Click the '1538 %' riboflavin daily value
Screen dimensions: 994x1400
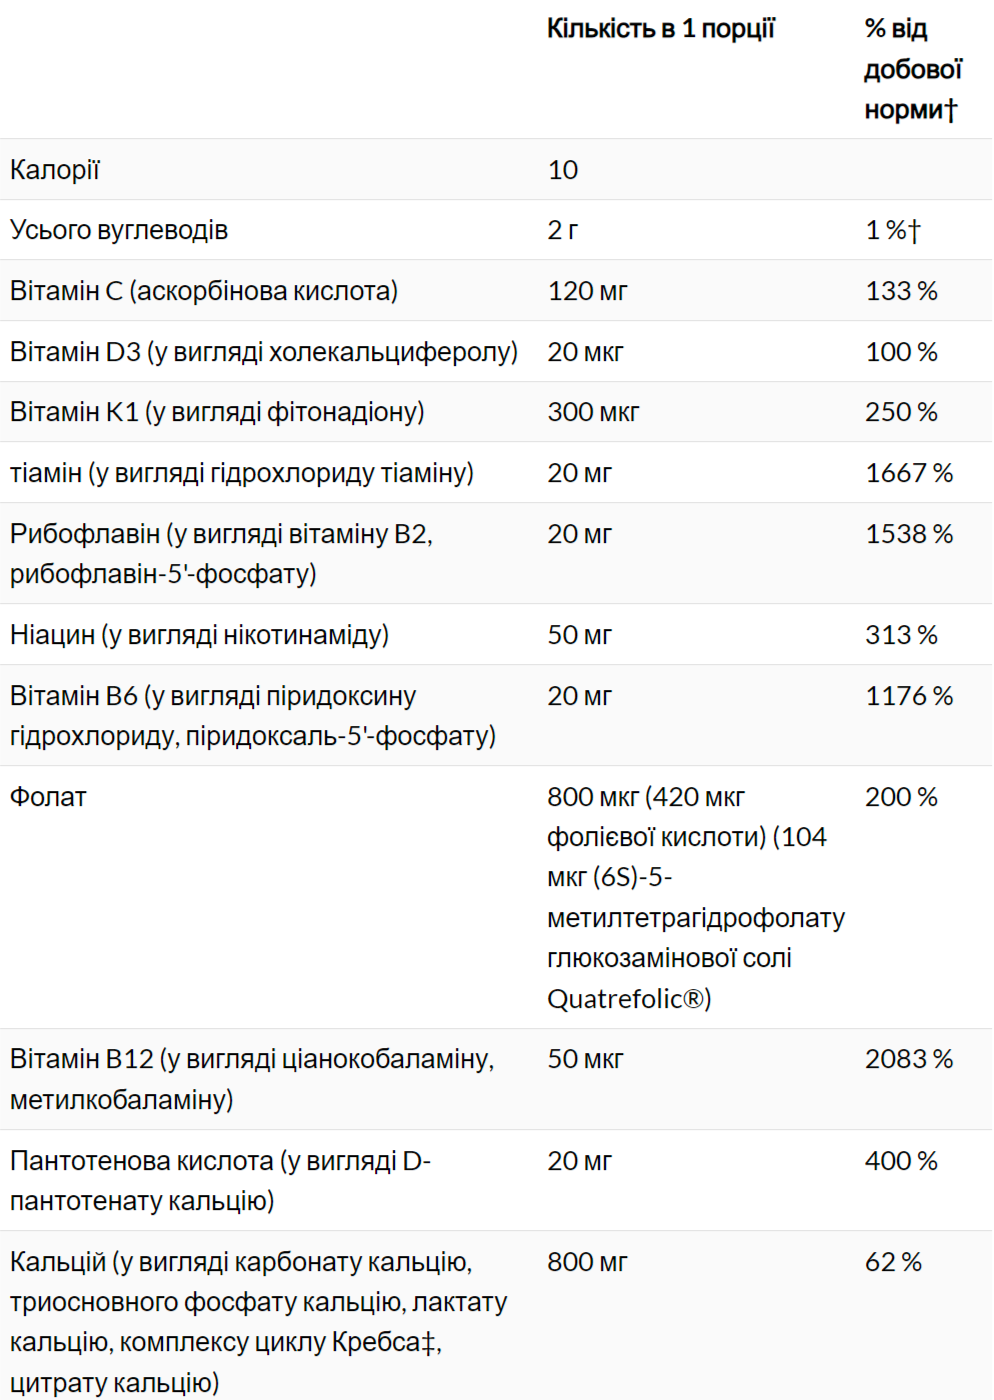tap(909, 534)
